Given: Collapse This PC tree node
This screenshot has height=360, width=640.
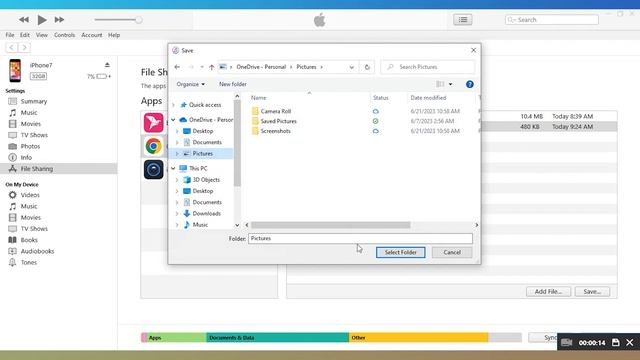Looking at the screenshot, I should point(173,169).
